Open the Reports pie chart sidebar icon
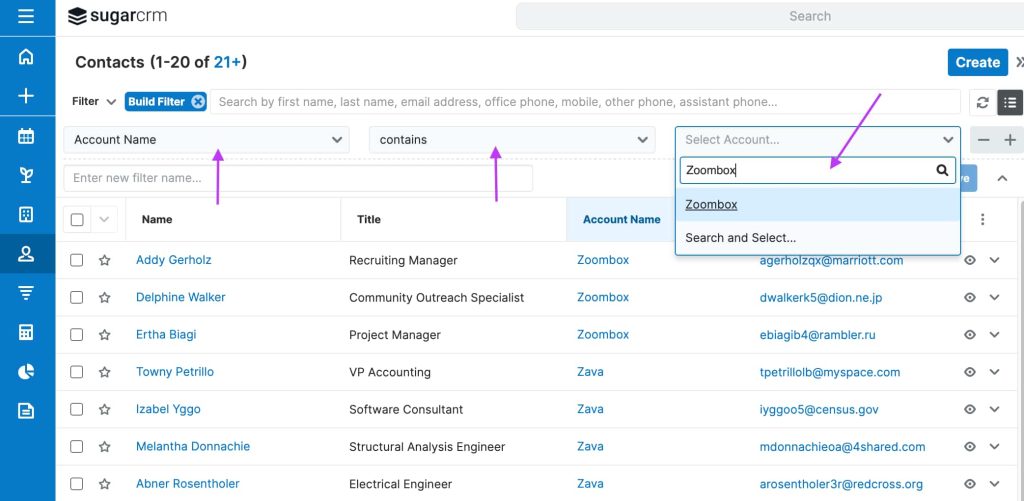This screenshot has width=1024, height=501. pos(26,372)
